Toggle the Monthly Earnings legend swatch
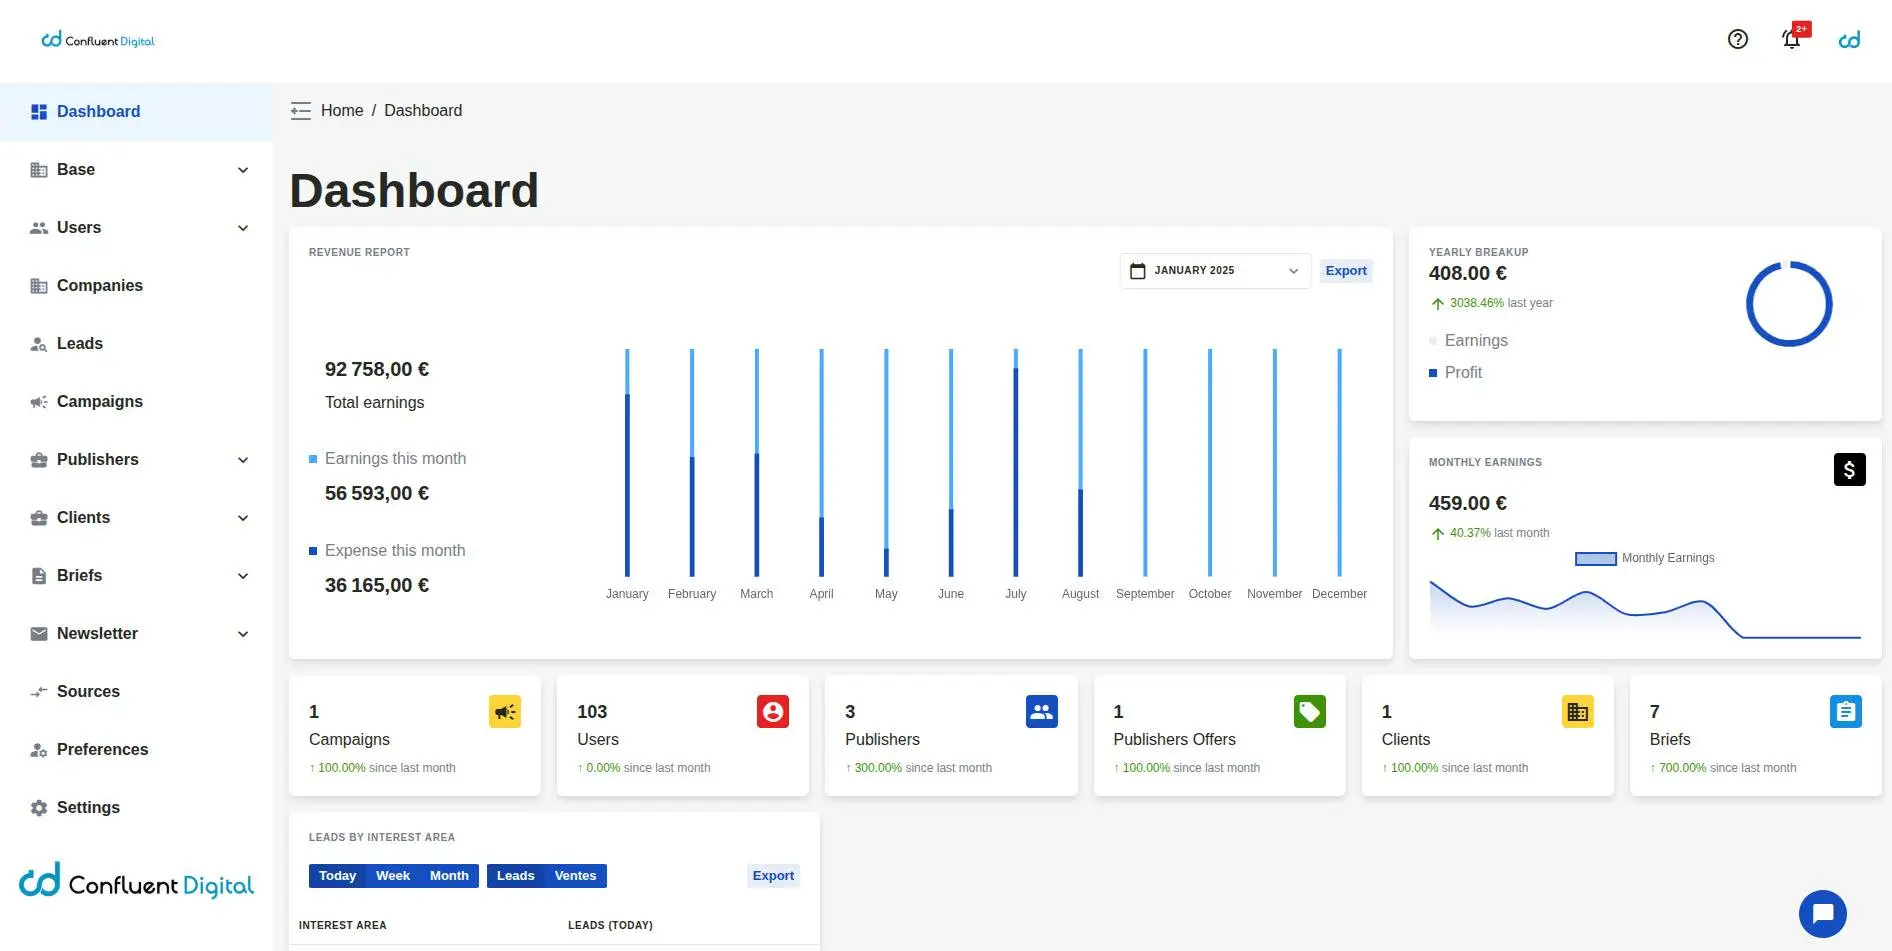 coord(1595,559)
